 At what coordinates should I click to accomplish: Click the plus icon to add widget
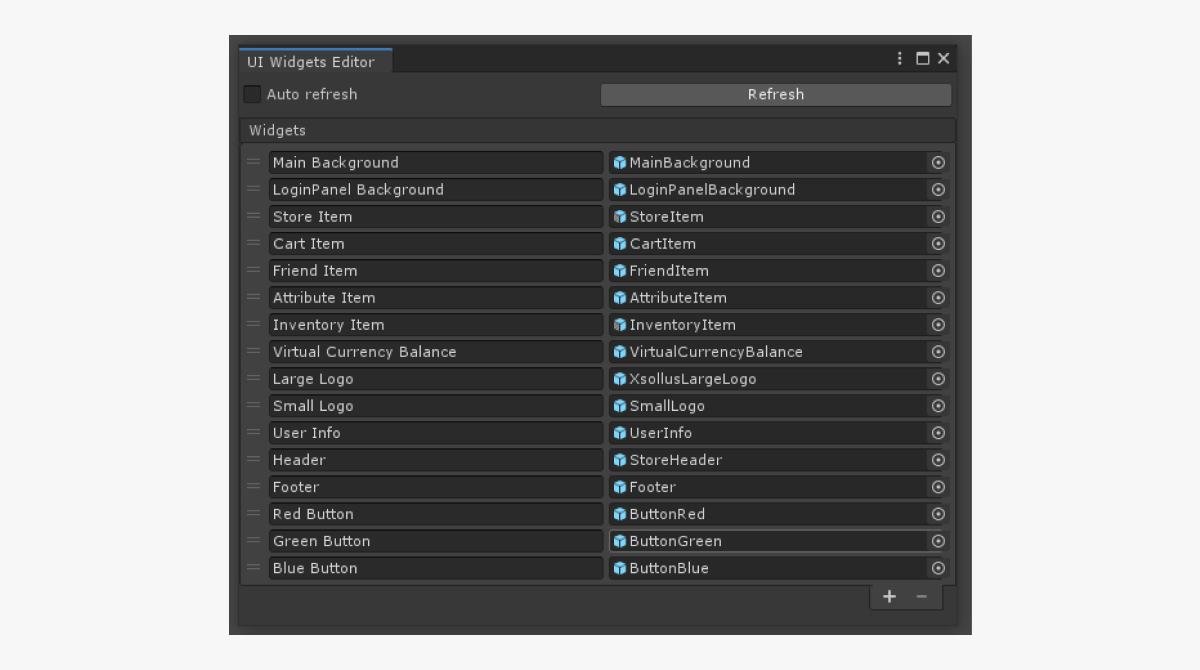pos(889,597)
